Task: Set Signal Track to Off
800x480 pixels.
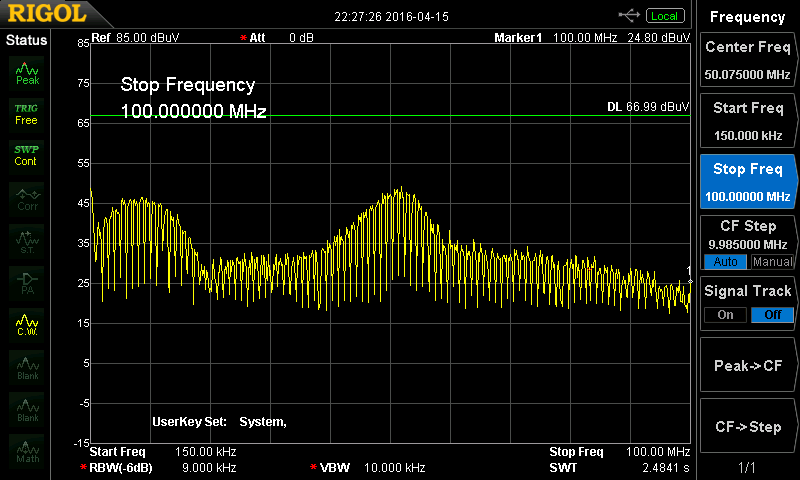Action: point(772,315)
